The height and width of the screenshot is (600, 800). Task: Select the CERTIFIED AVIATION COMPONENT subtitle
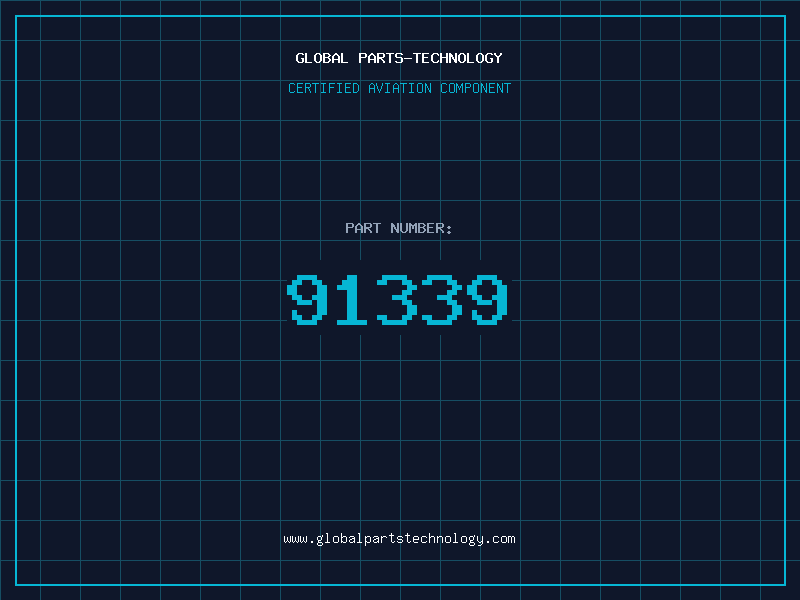(399, 88)
